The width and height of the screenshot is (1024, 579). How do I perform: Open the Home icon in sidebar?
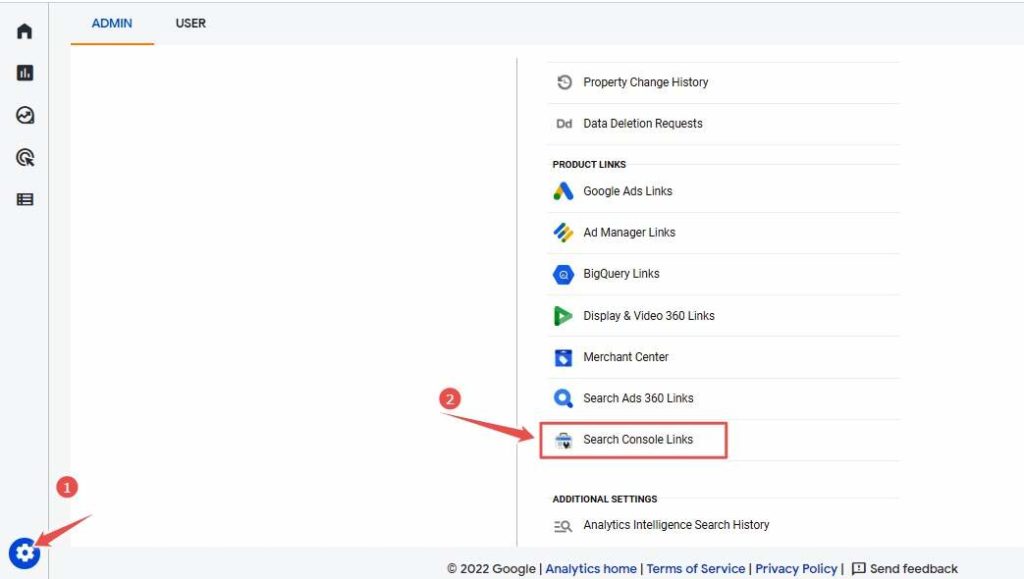[24, 31]
